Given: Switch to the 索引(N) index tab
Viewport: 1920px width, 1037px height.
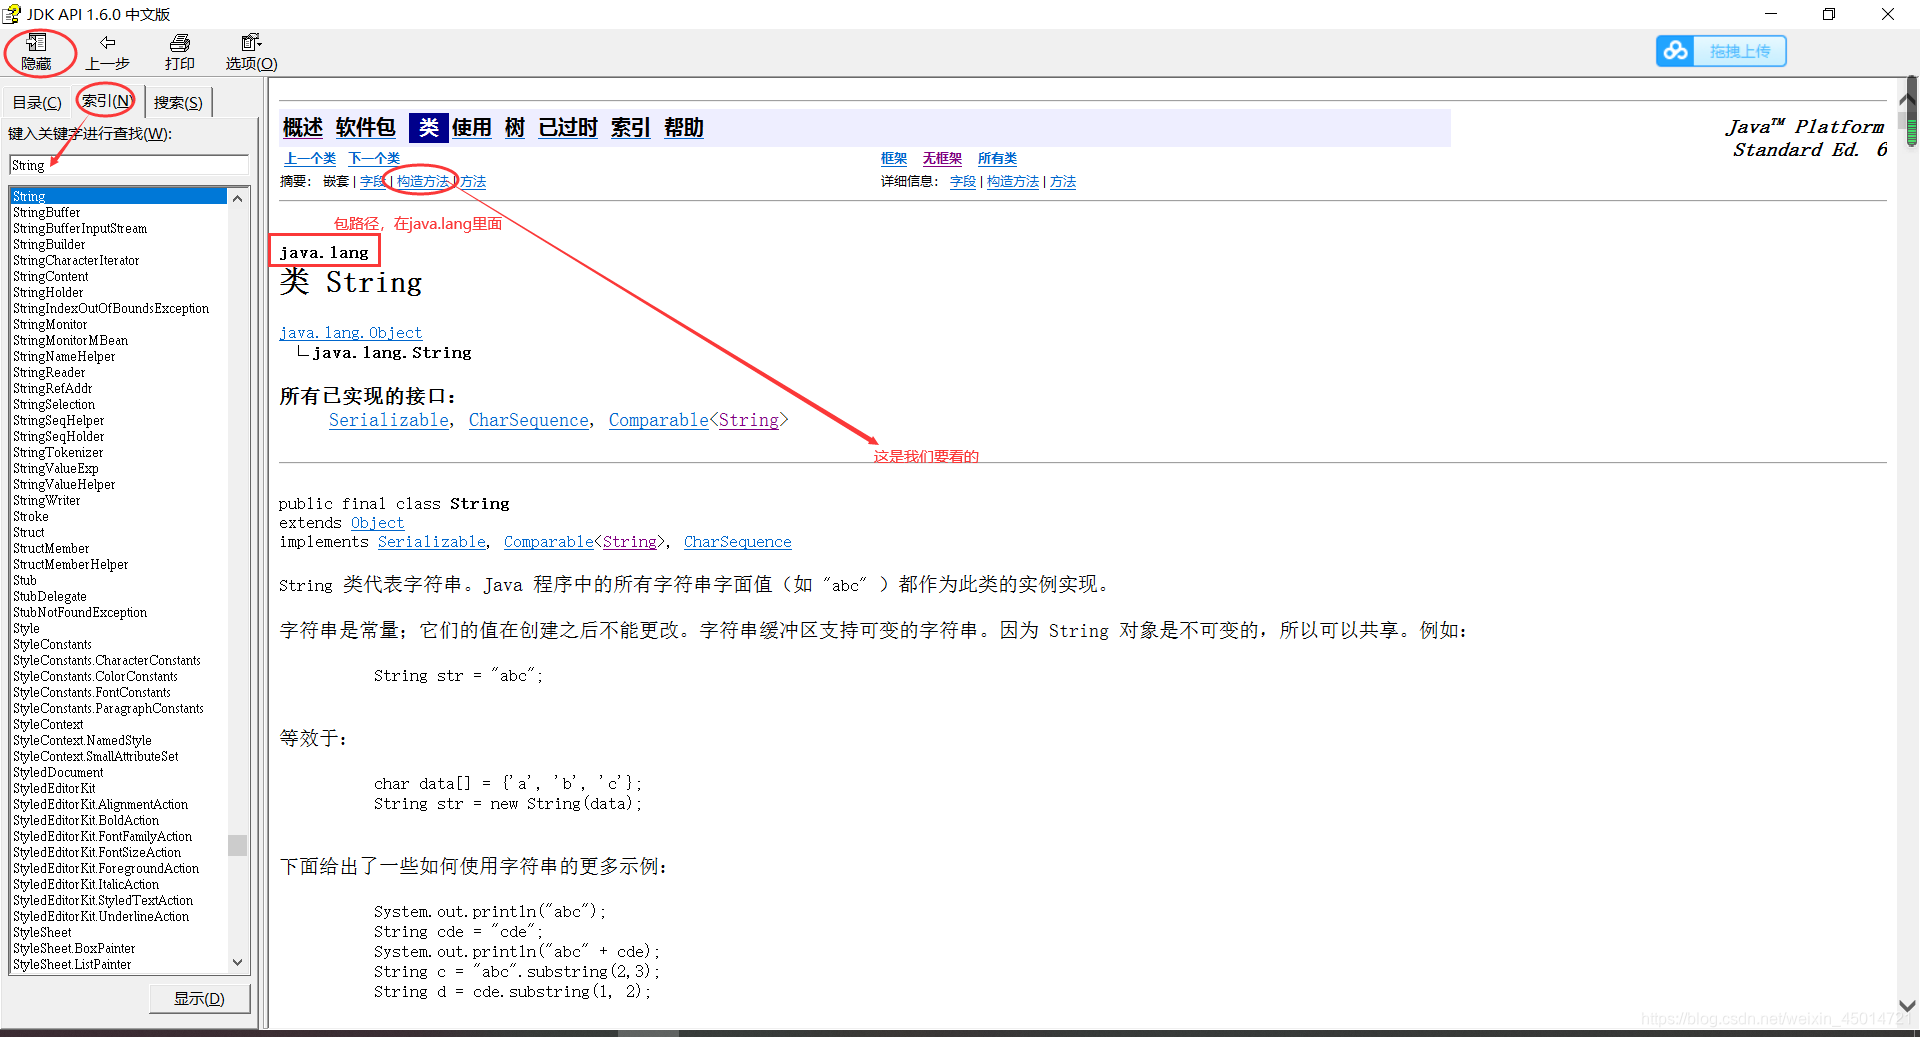Looking at the screenshot, I should pyautogui.click(x=107, y=101).
